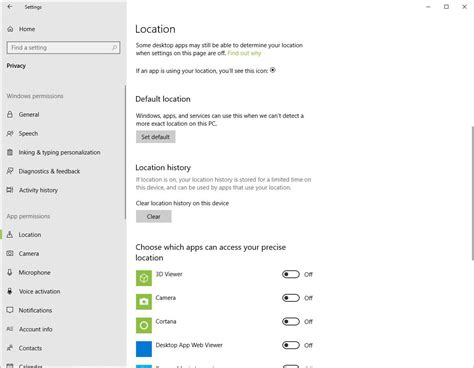Image resolution: width=474 pixels, height=368 pixels.
Task: Click the Microphone sidebar icon
Action: 10,272
